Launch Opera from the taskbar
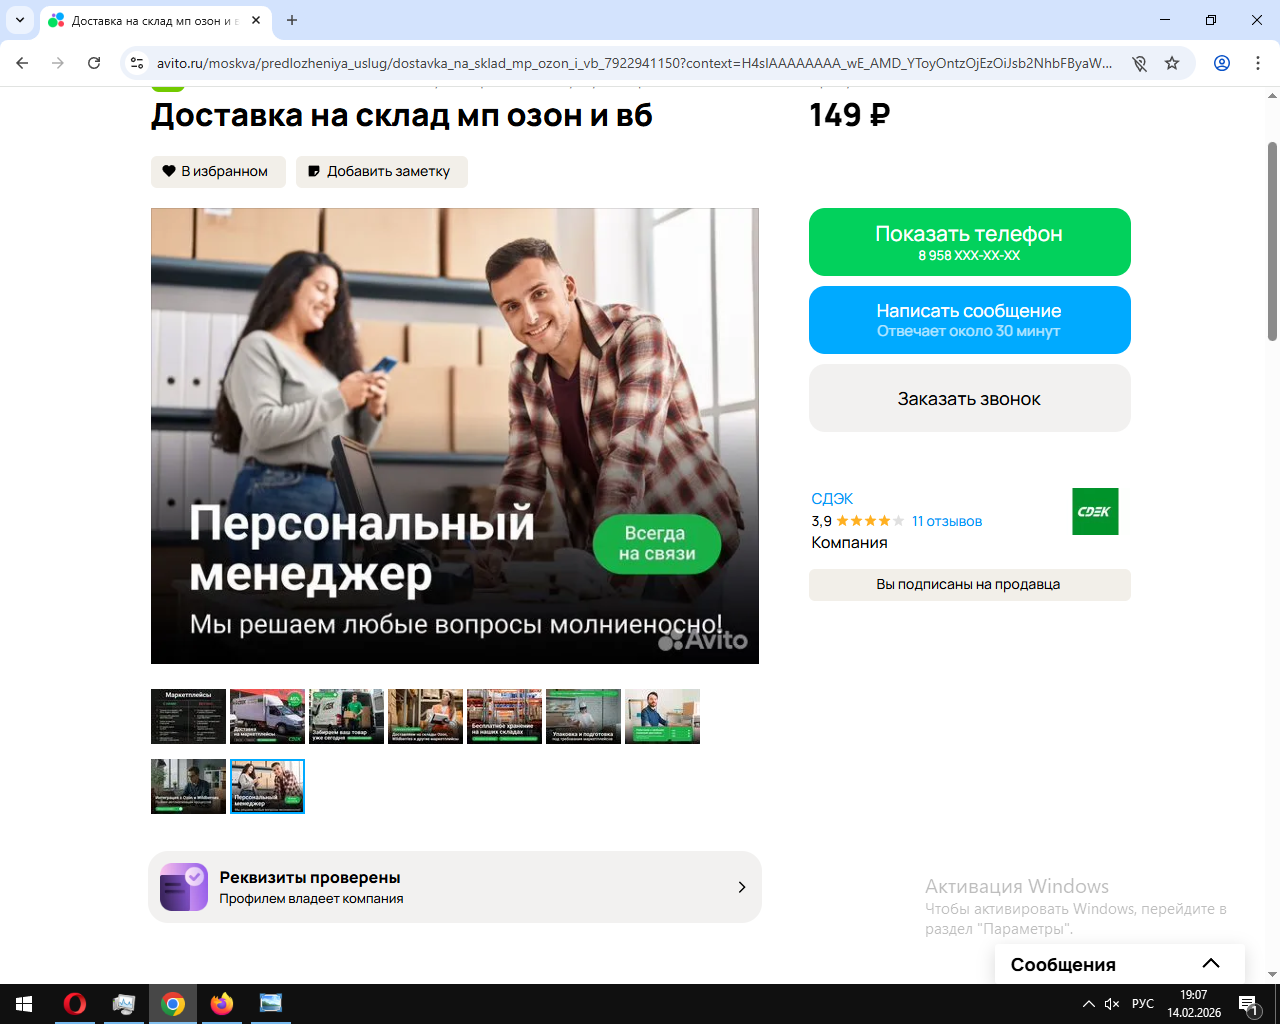Image resolution: width=1280 pixels, height=1024 pixels. tap(75, 1004)
